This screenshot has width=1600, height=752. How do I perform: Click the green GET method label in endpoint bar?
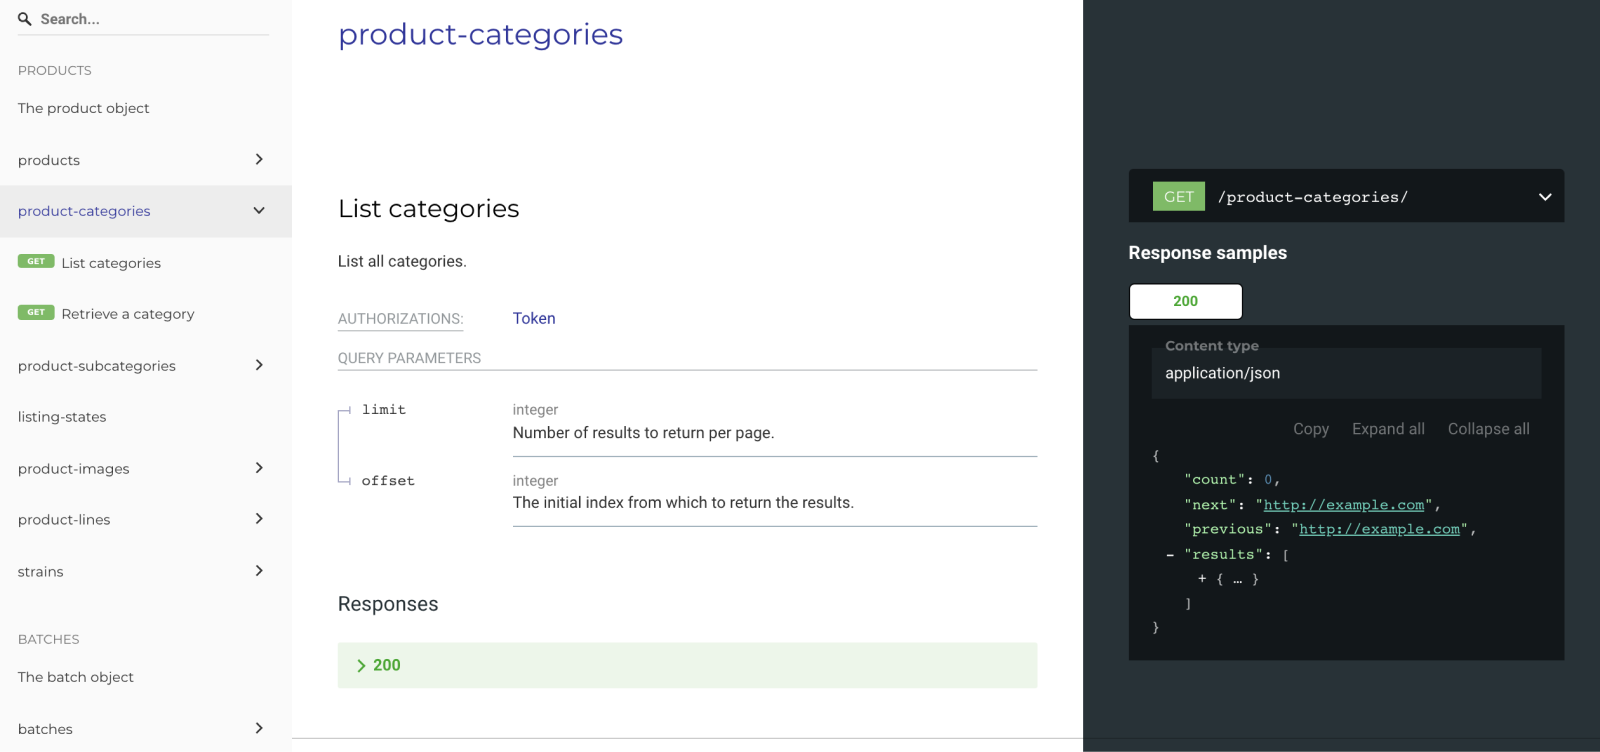pyautogui.click(x=1178, y=197)
